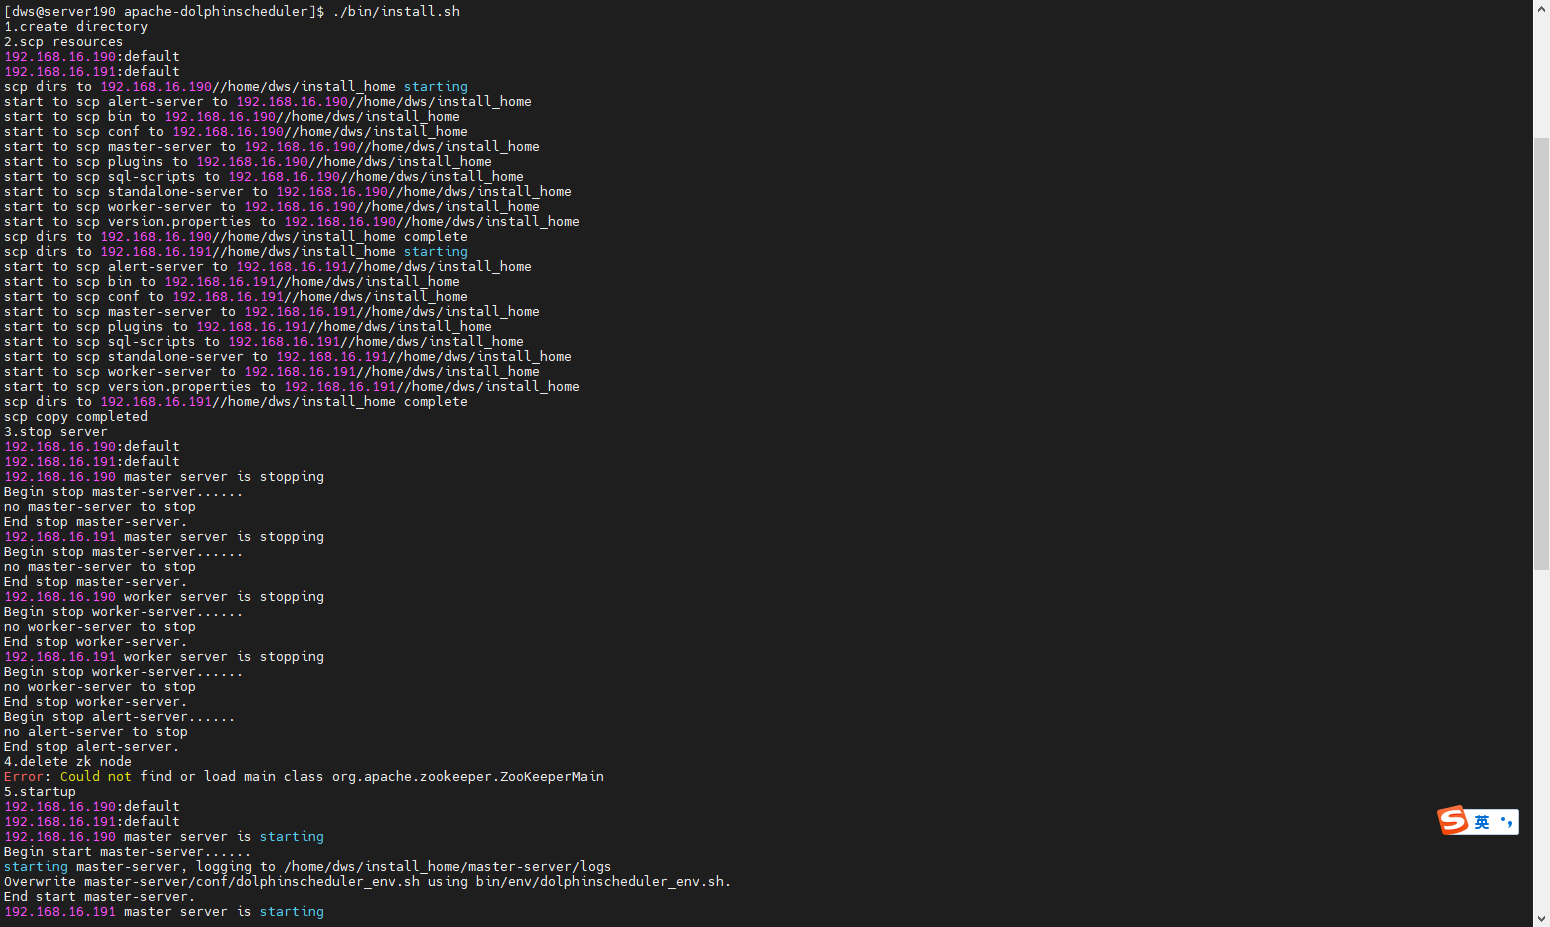This screenshot has height=927, width=1550.
Task: Click the '2.scp resources' output line
Action: click(x=64, y=42)
